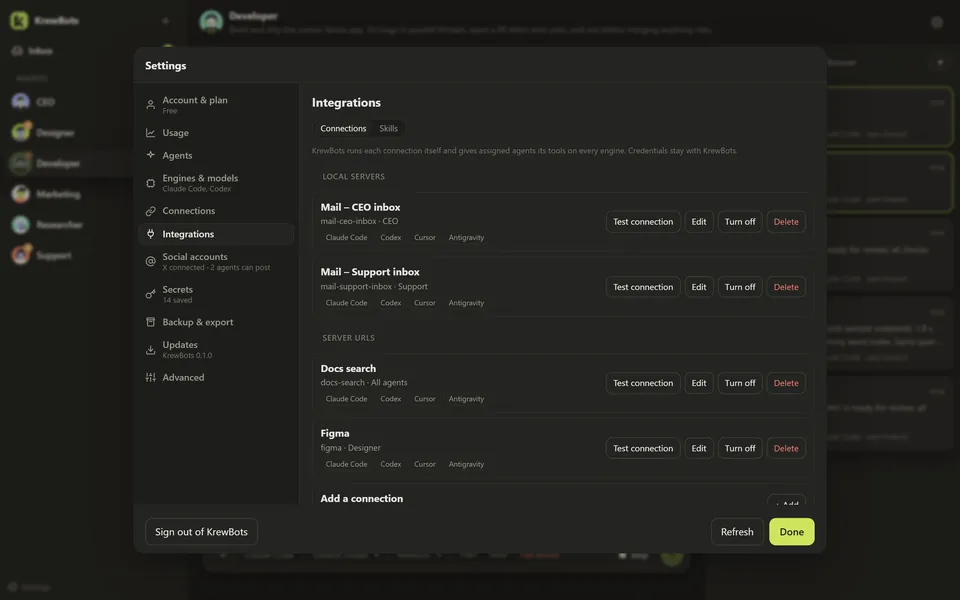The image size is (960, 600).
Task: Open Social accounts settings
Action: point(216,261)
